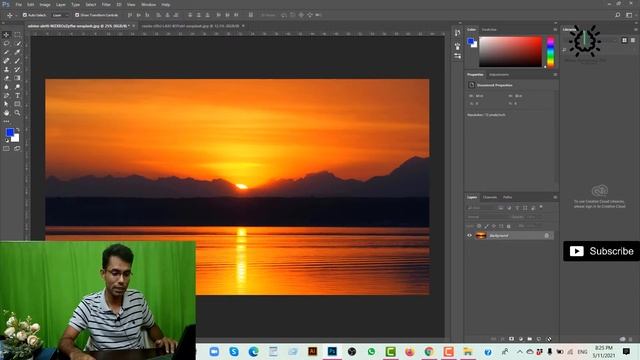
Task: Switch Libraries panel to list view
Action: coord(633,40)
